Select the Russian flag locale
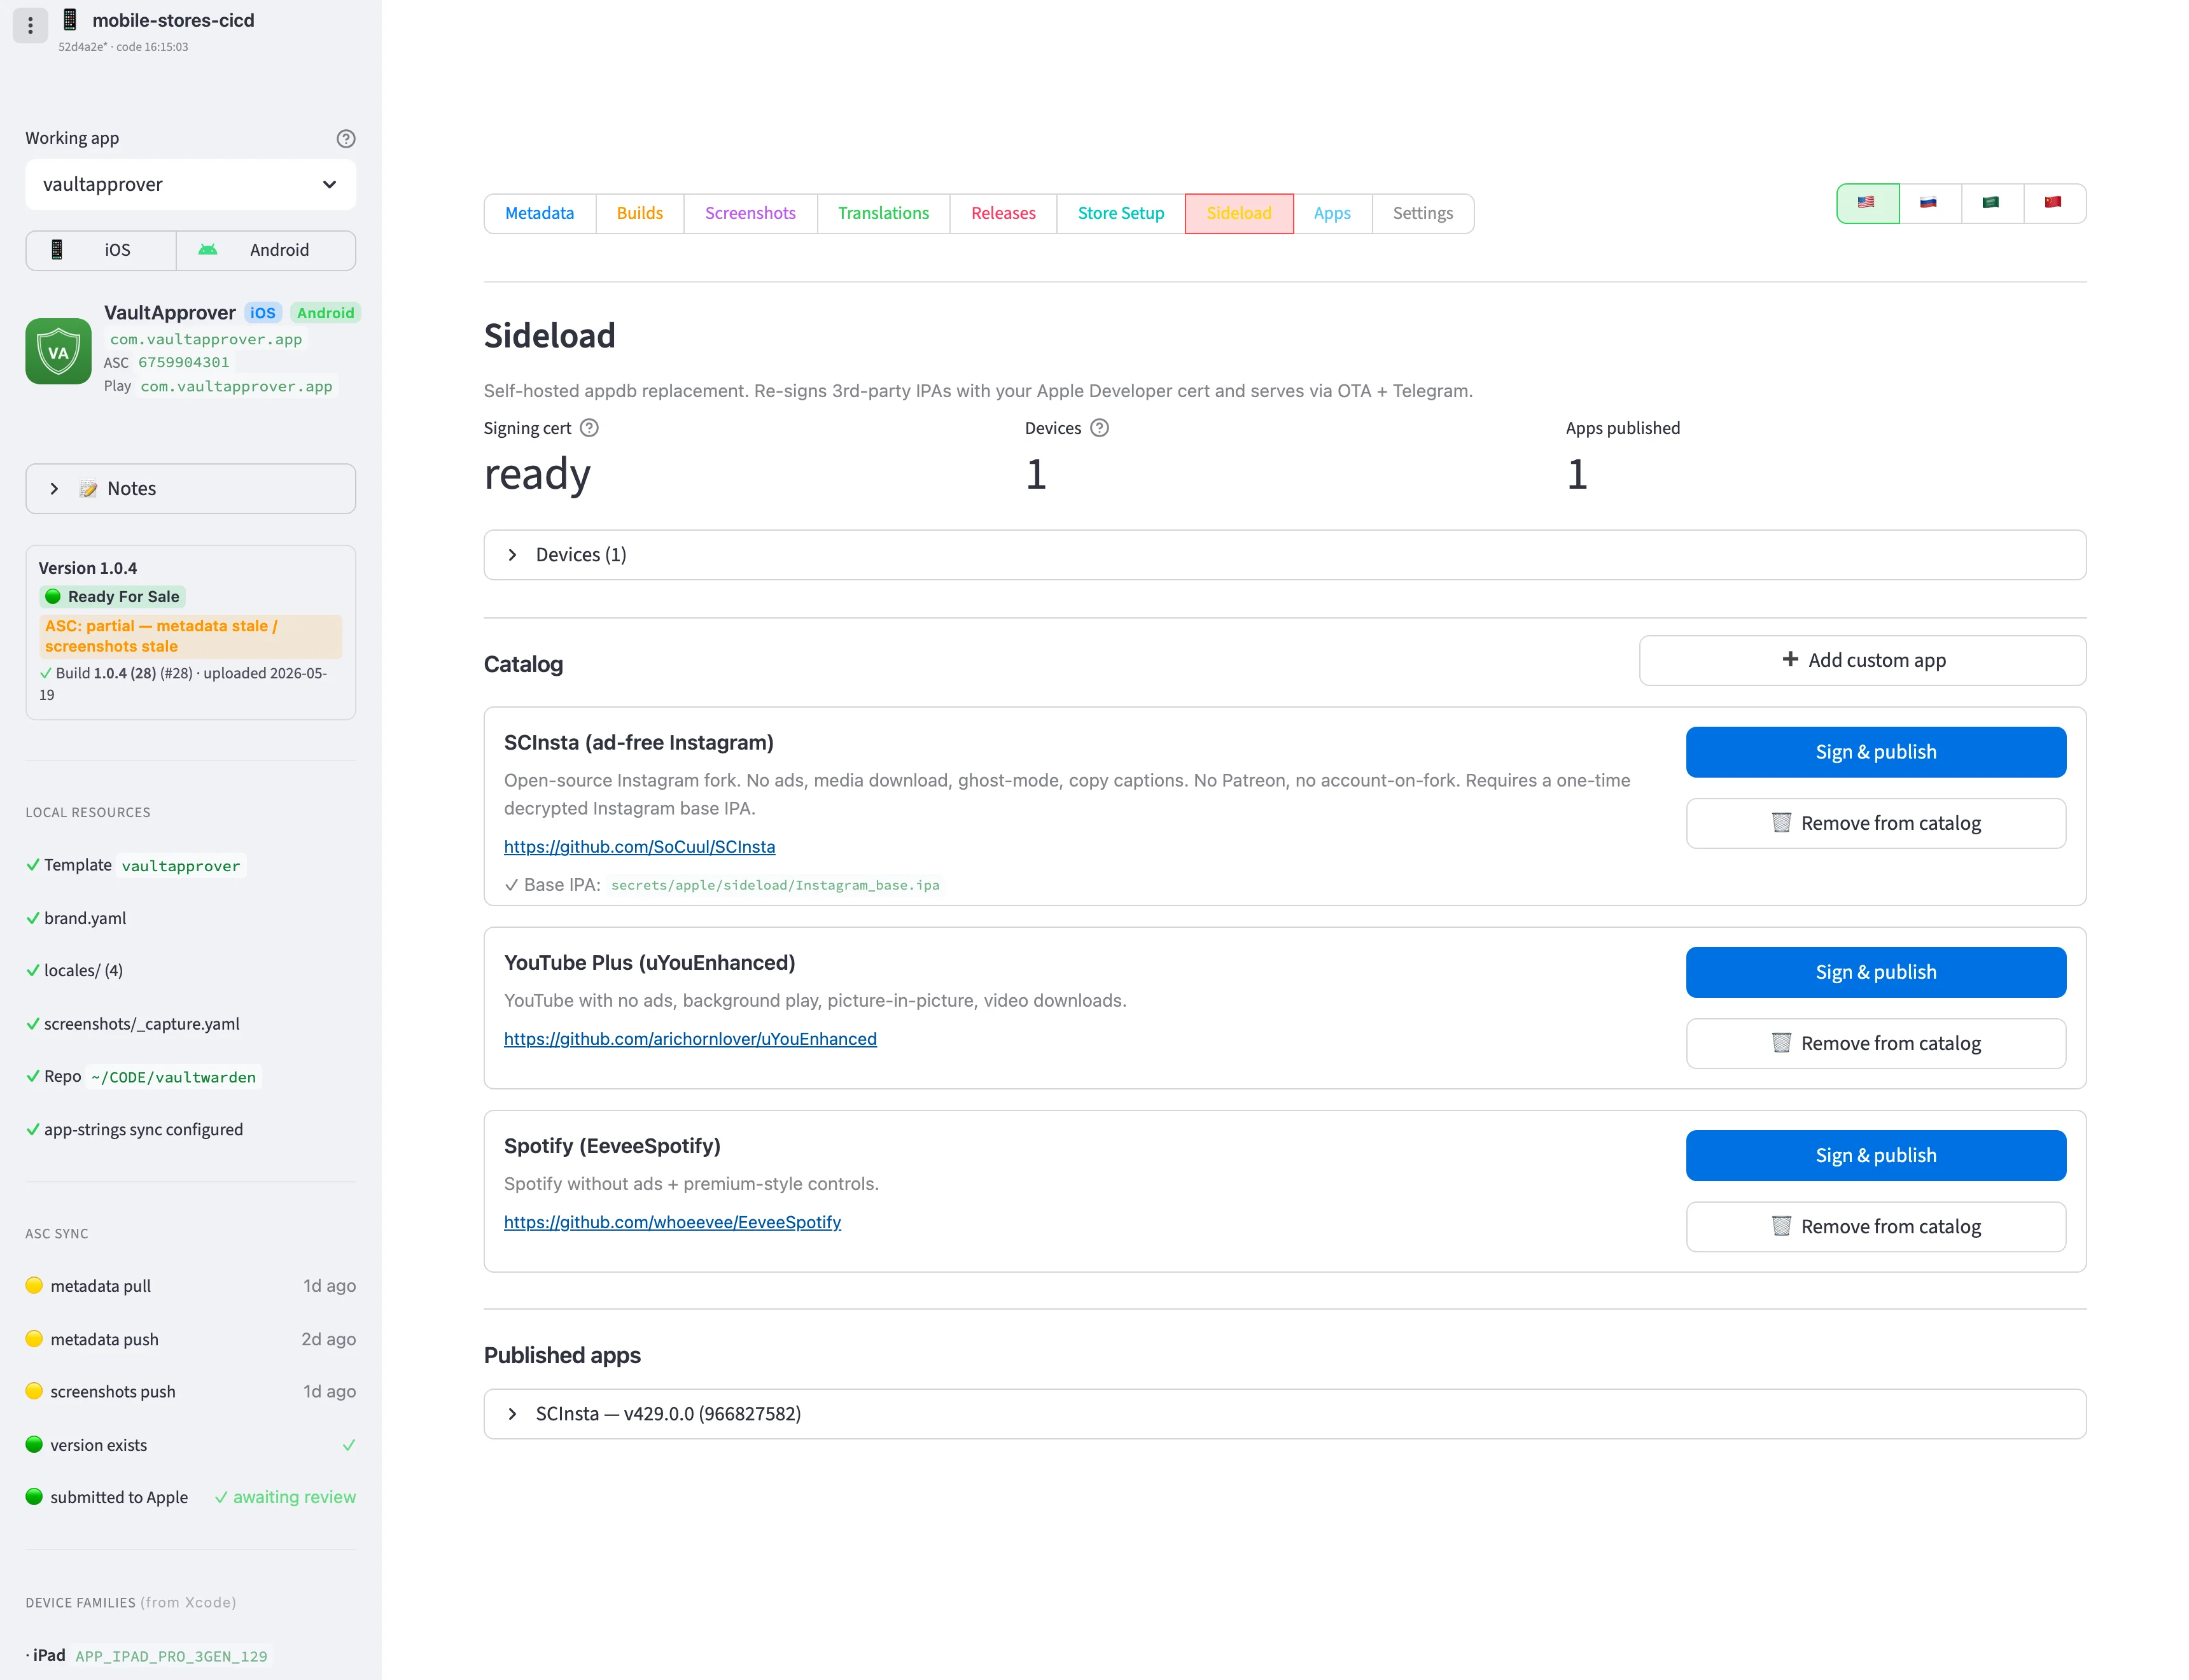This screenshot has width=2189, height=1680. [x=1929, y=203]
